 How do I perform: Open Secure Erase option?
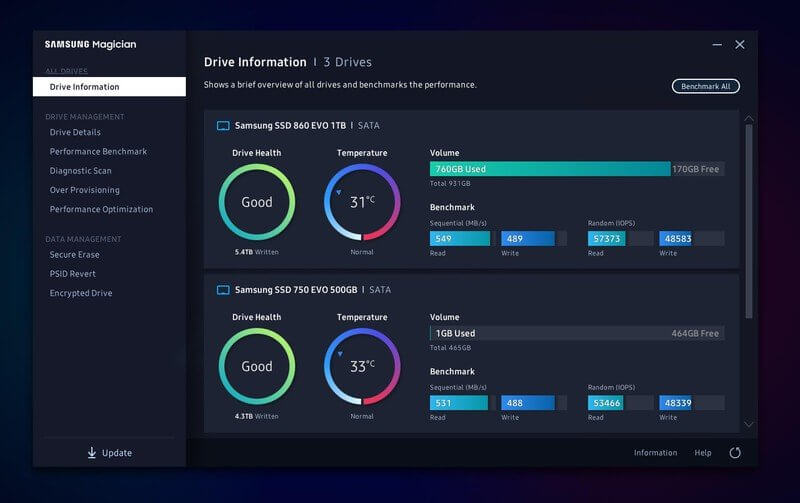pos(74,255)
